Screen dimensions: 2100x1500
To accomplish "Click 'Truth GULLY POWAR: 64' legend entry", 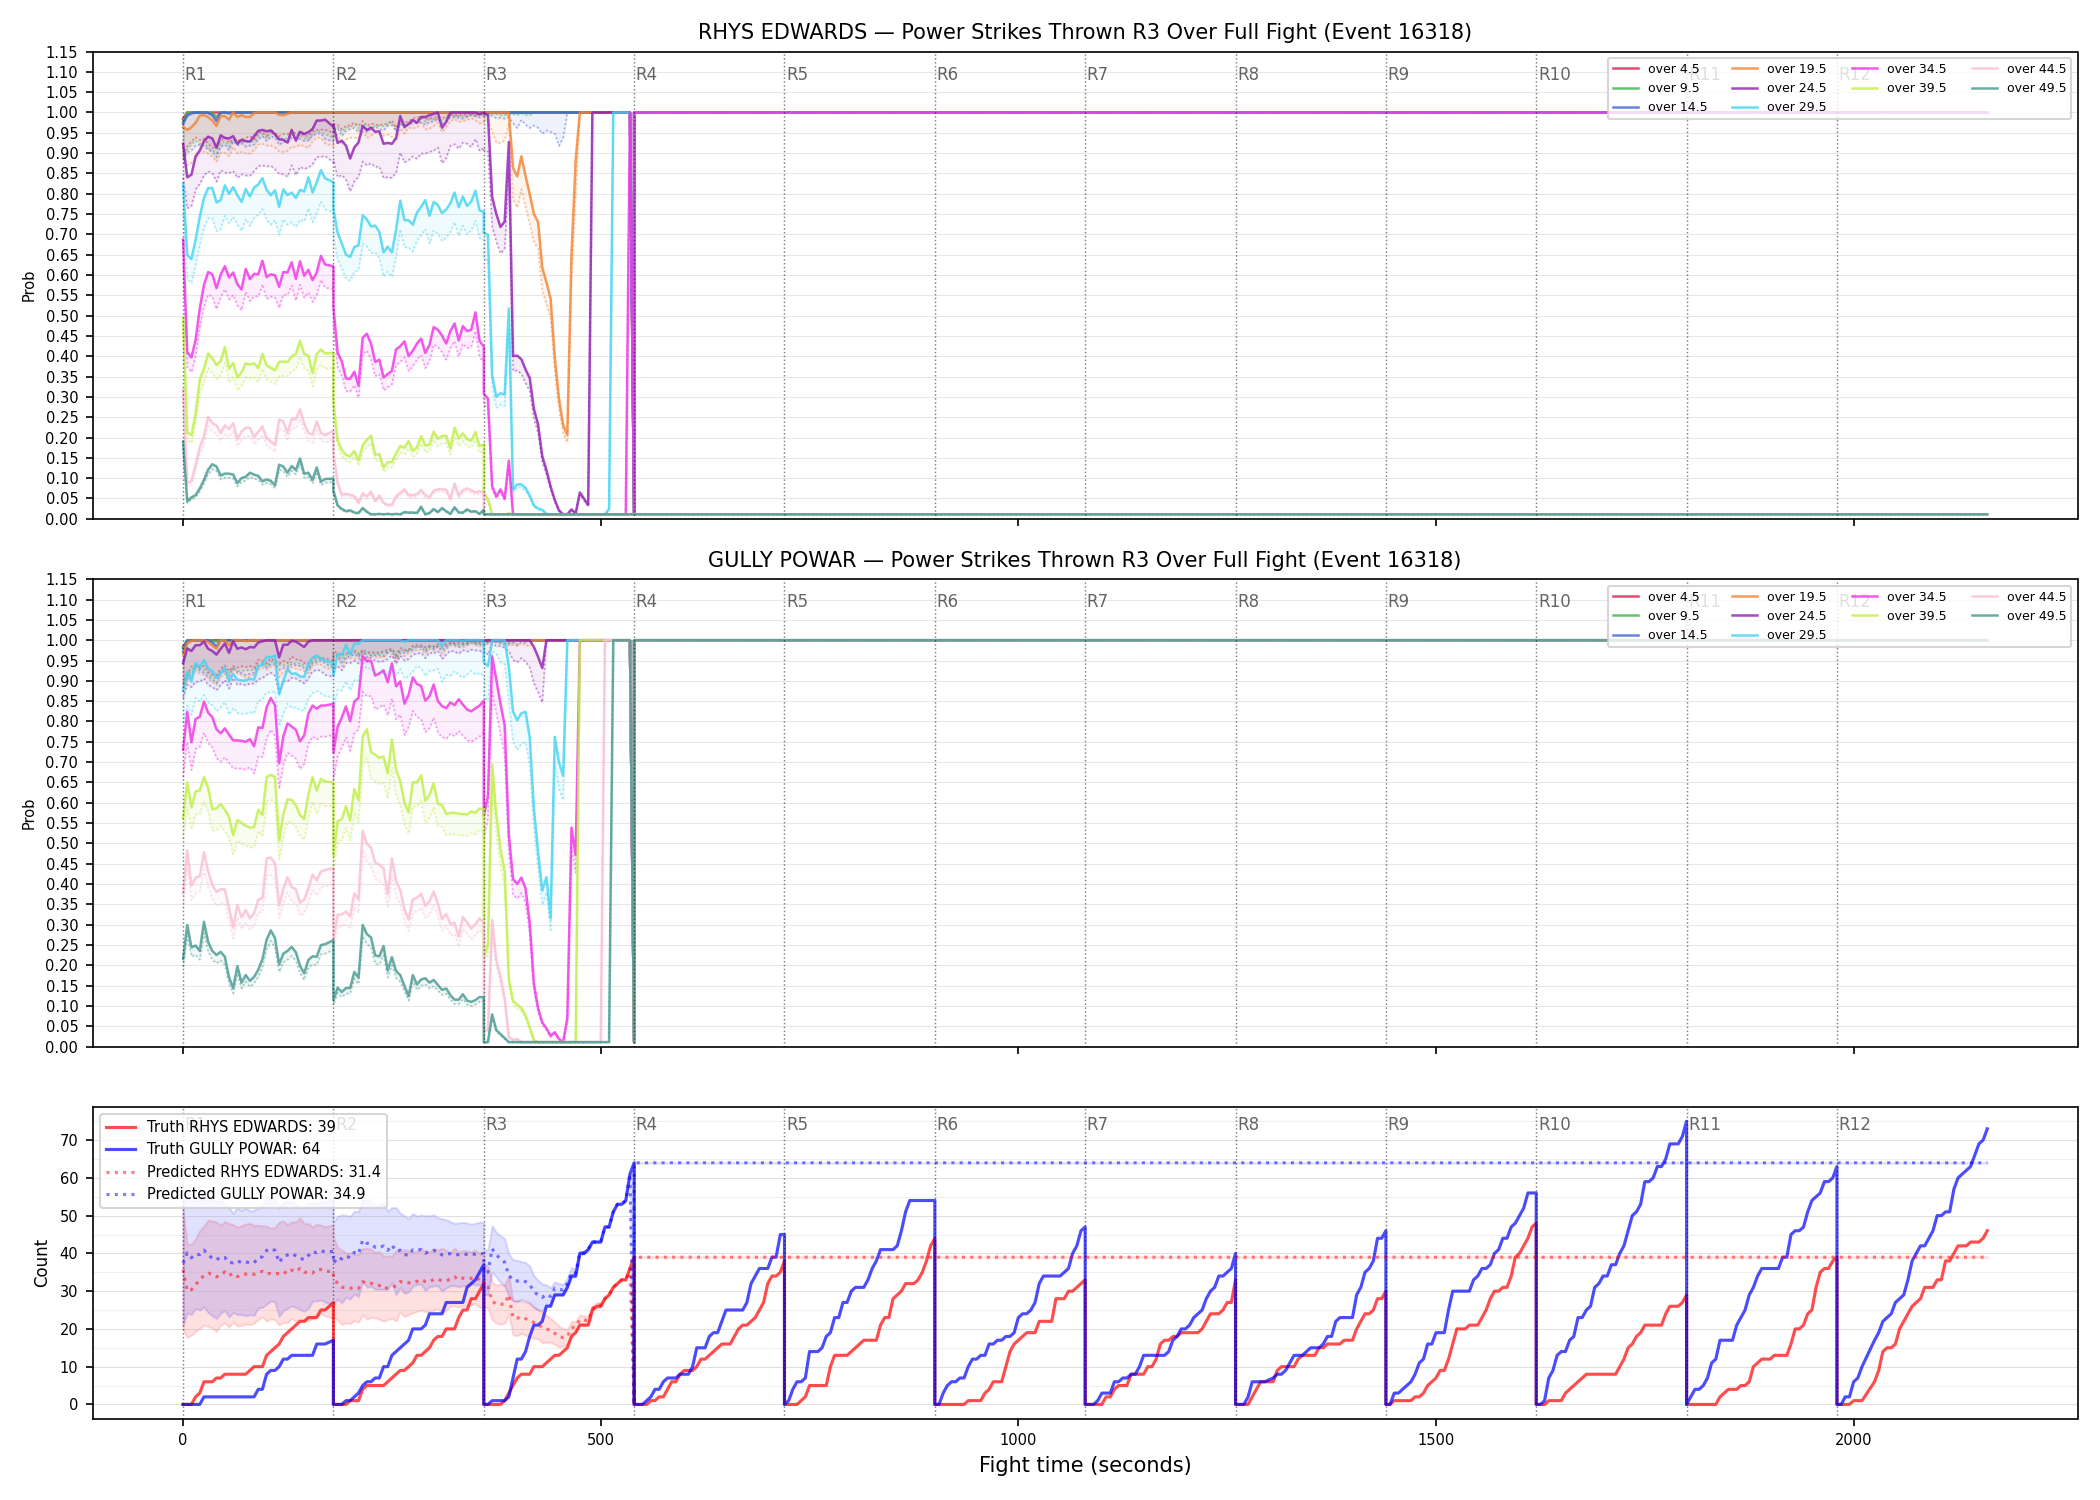I will [x=212, y=1148].
